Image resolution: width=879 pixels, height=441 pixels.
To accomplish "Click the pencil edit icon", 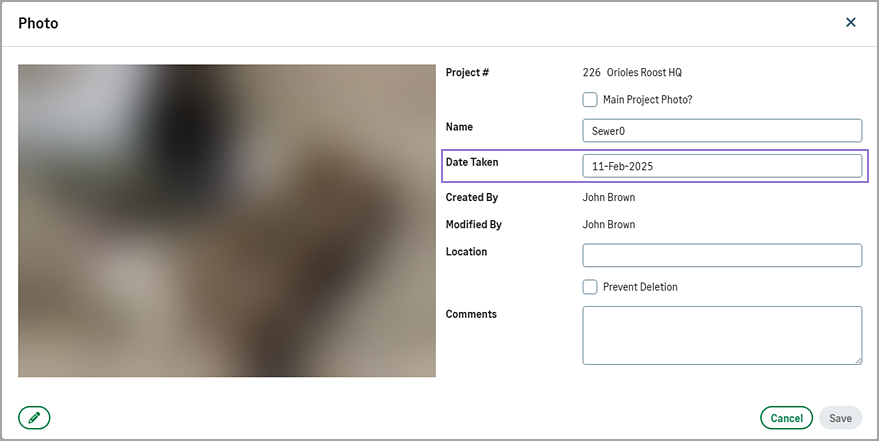I will (x=34, y=418).
